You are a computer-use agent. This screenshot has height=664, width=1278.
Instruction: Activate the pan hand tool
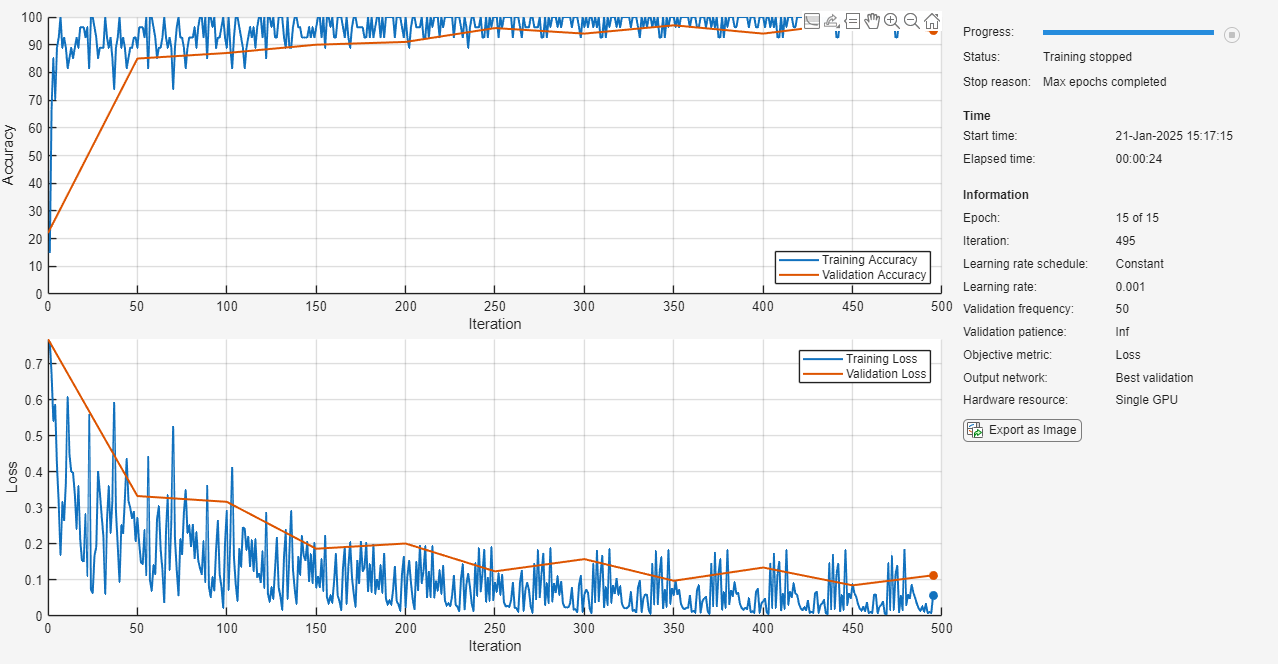872,21
